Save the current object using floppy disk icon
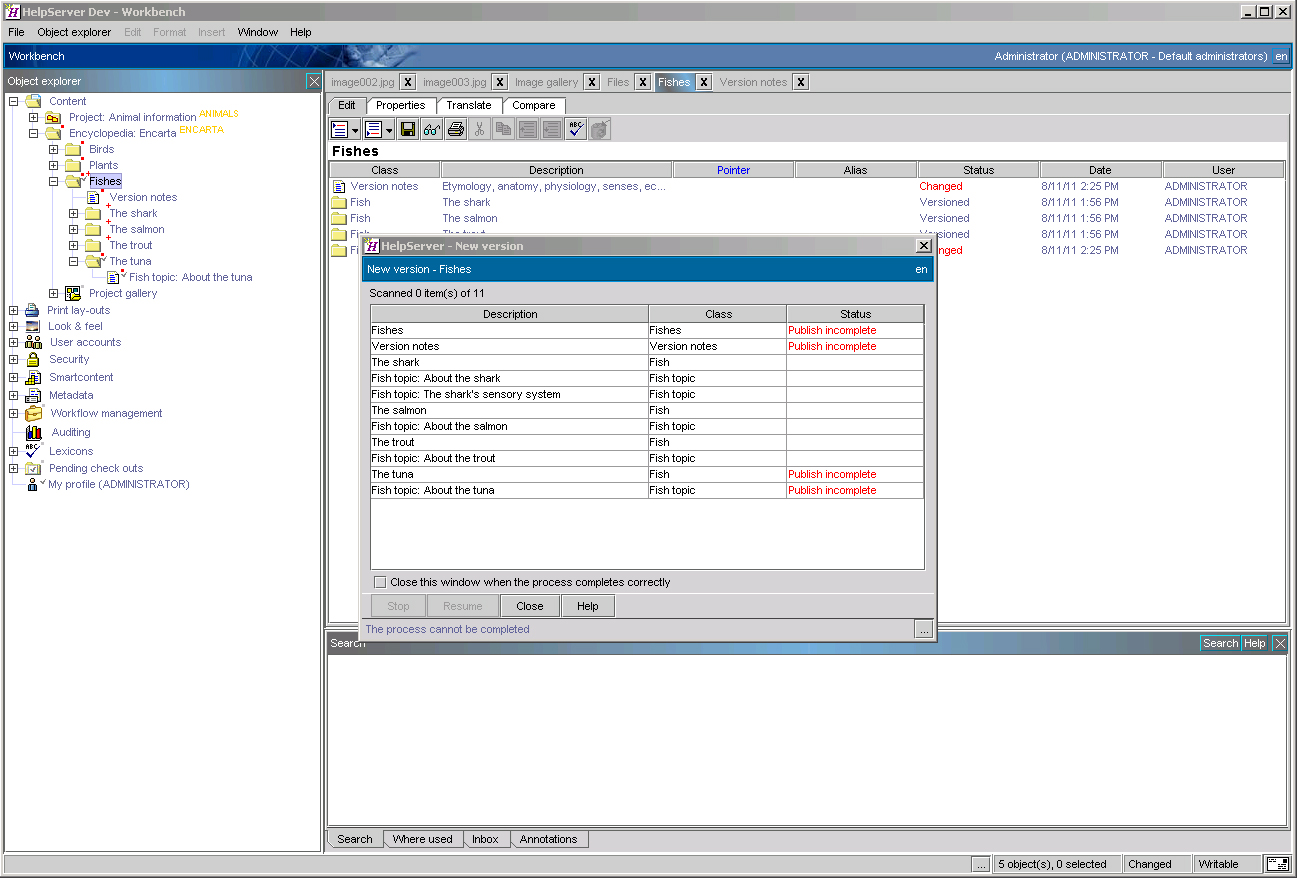Viewport: 1297px width, 878px height. pos(408,128)
